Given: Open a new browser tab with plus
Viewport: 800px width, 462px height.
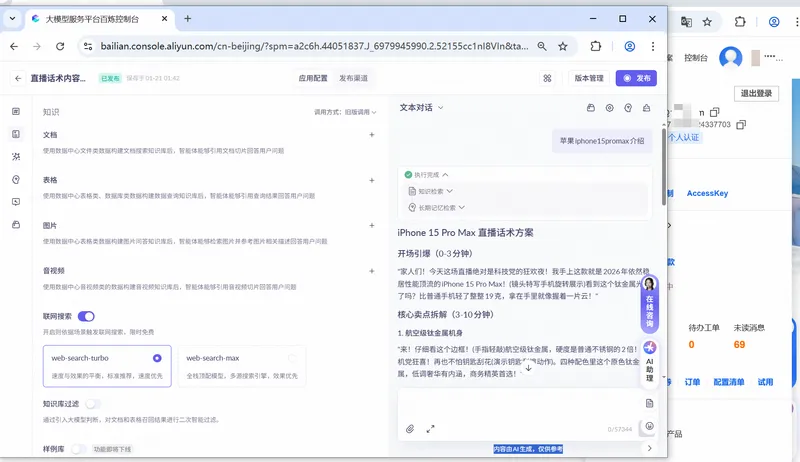Looking at the screenshot, I should point(187,19).
